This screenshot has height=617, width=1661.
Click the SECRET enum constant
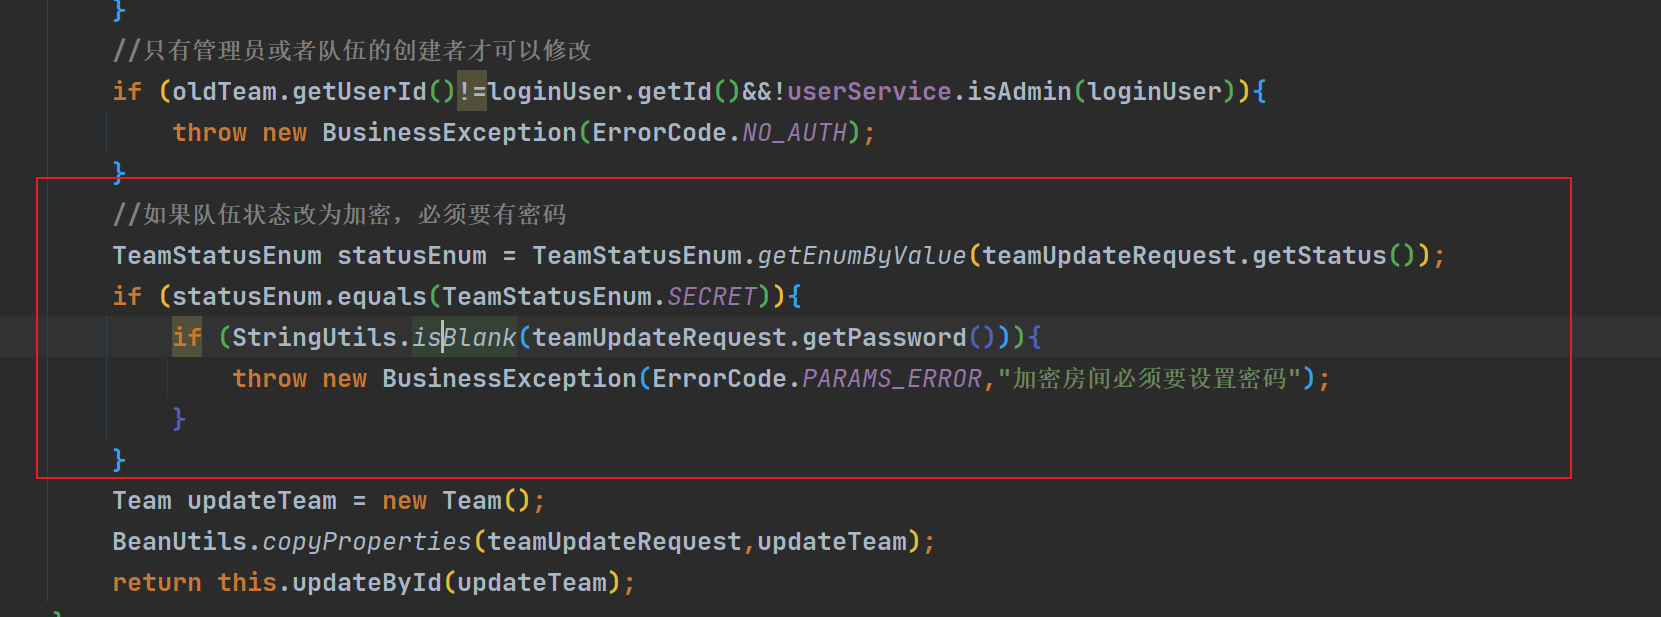(x=712, y=297)
